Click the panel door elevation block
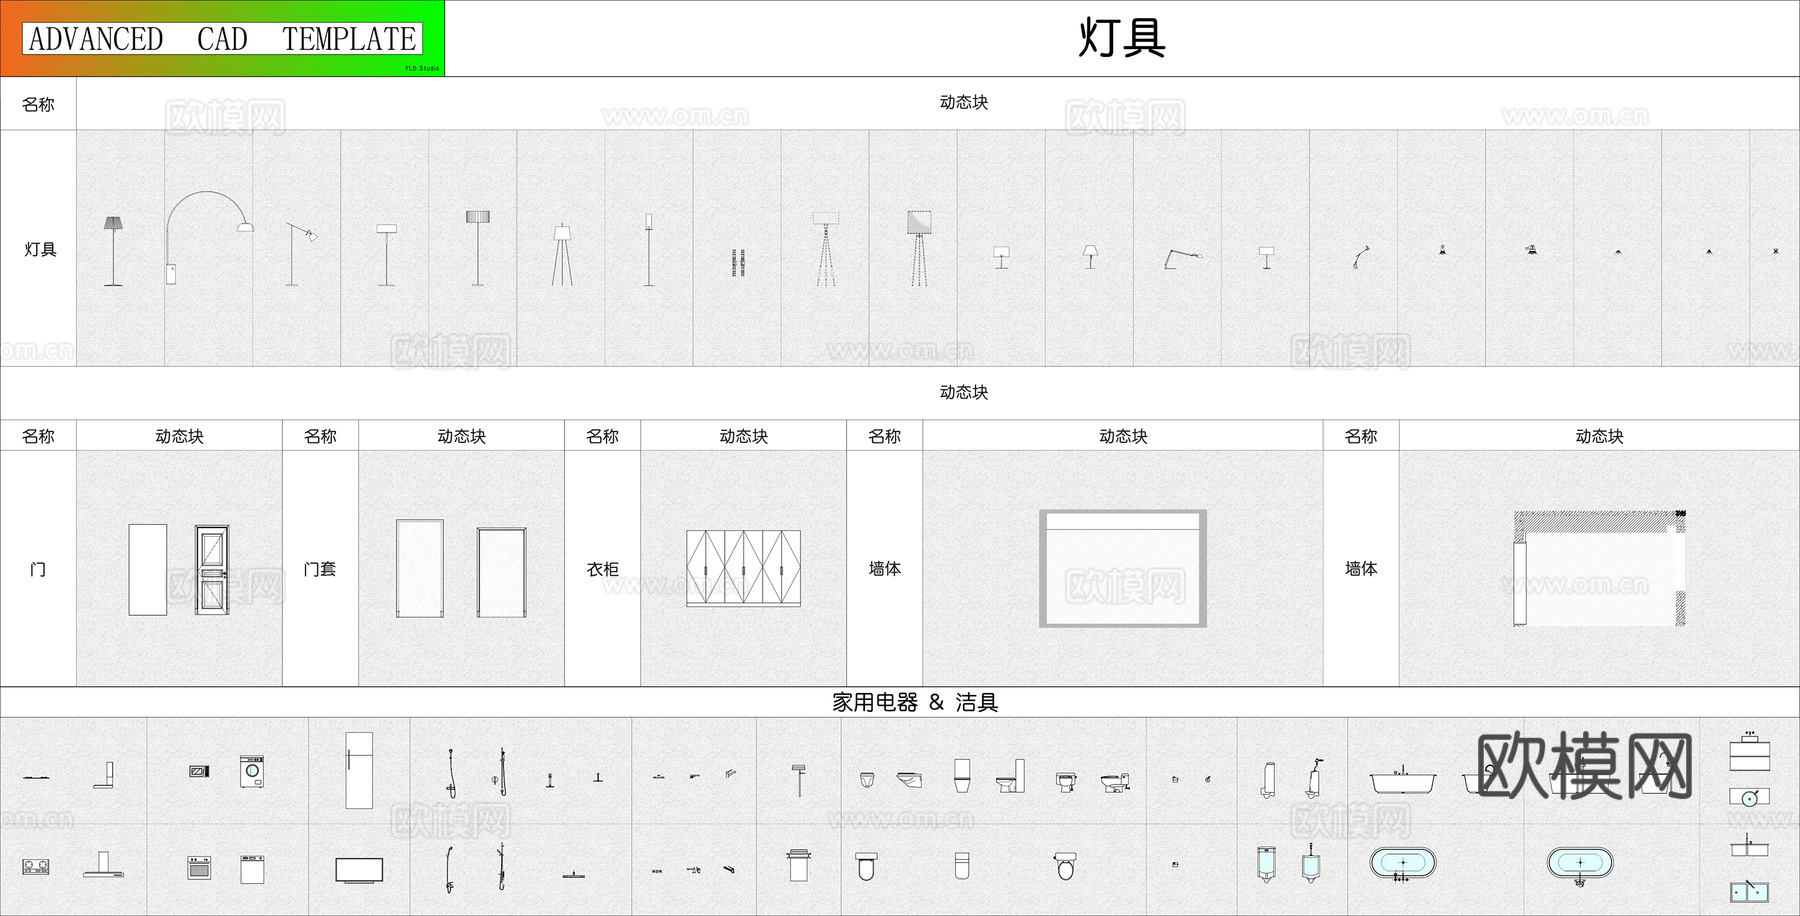This screenshot has width=1800, height=916. 210,570
